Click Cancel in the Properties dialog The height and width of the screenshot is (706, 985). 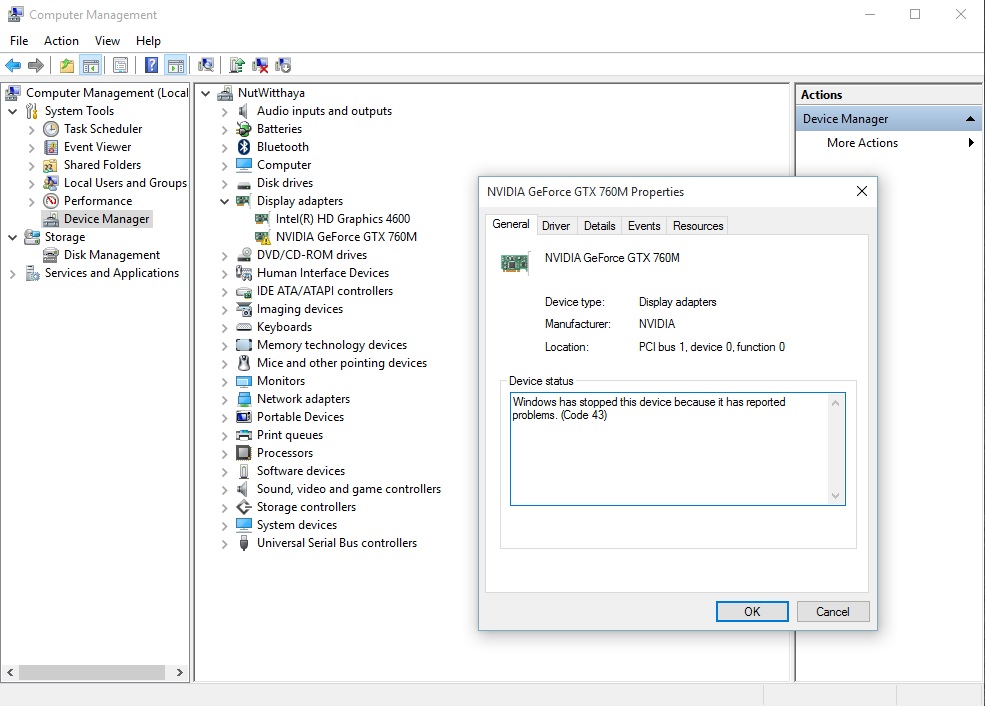point(833,612)
